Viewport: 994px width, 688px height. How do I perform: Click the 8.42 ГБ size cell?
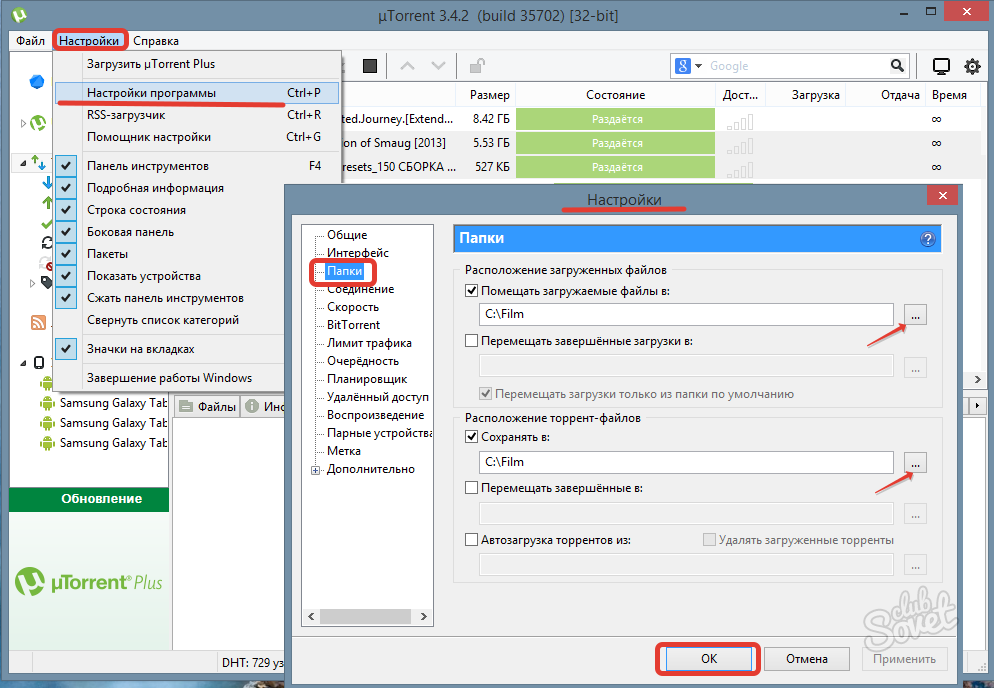coord(491,119)
